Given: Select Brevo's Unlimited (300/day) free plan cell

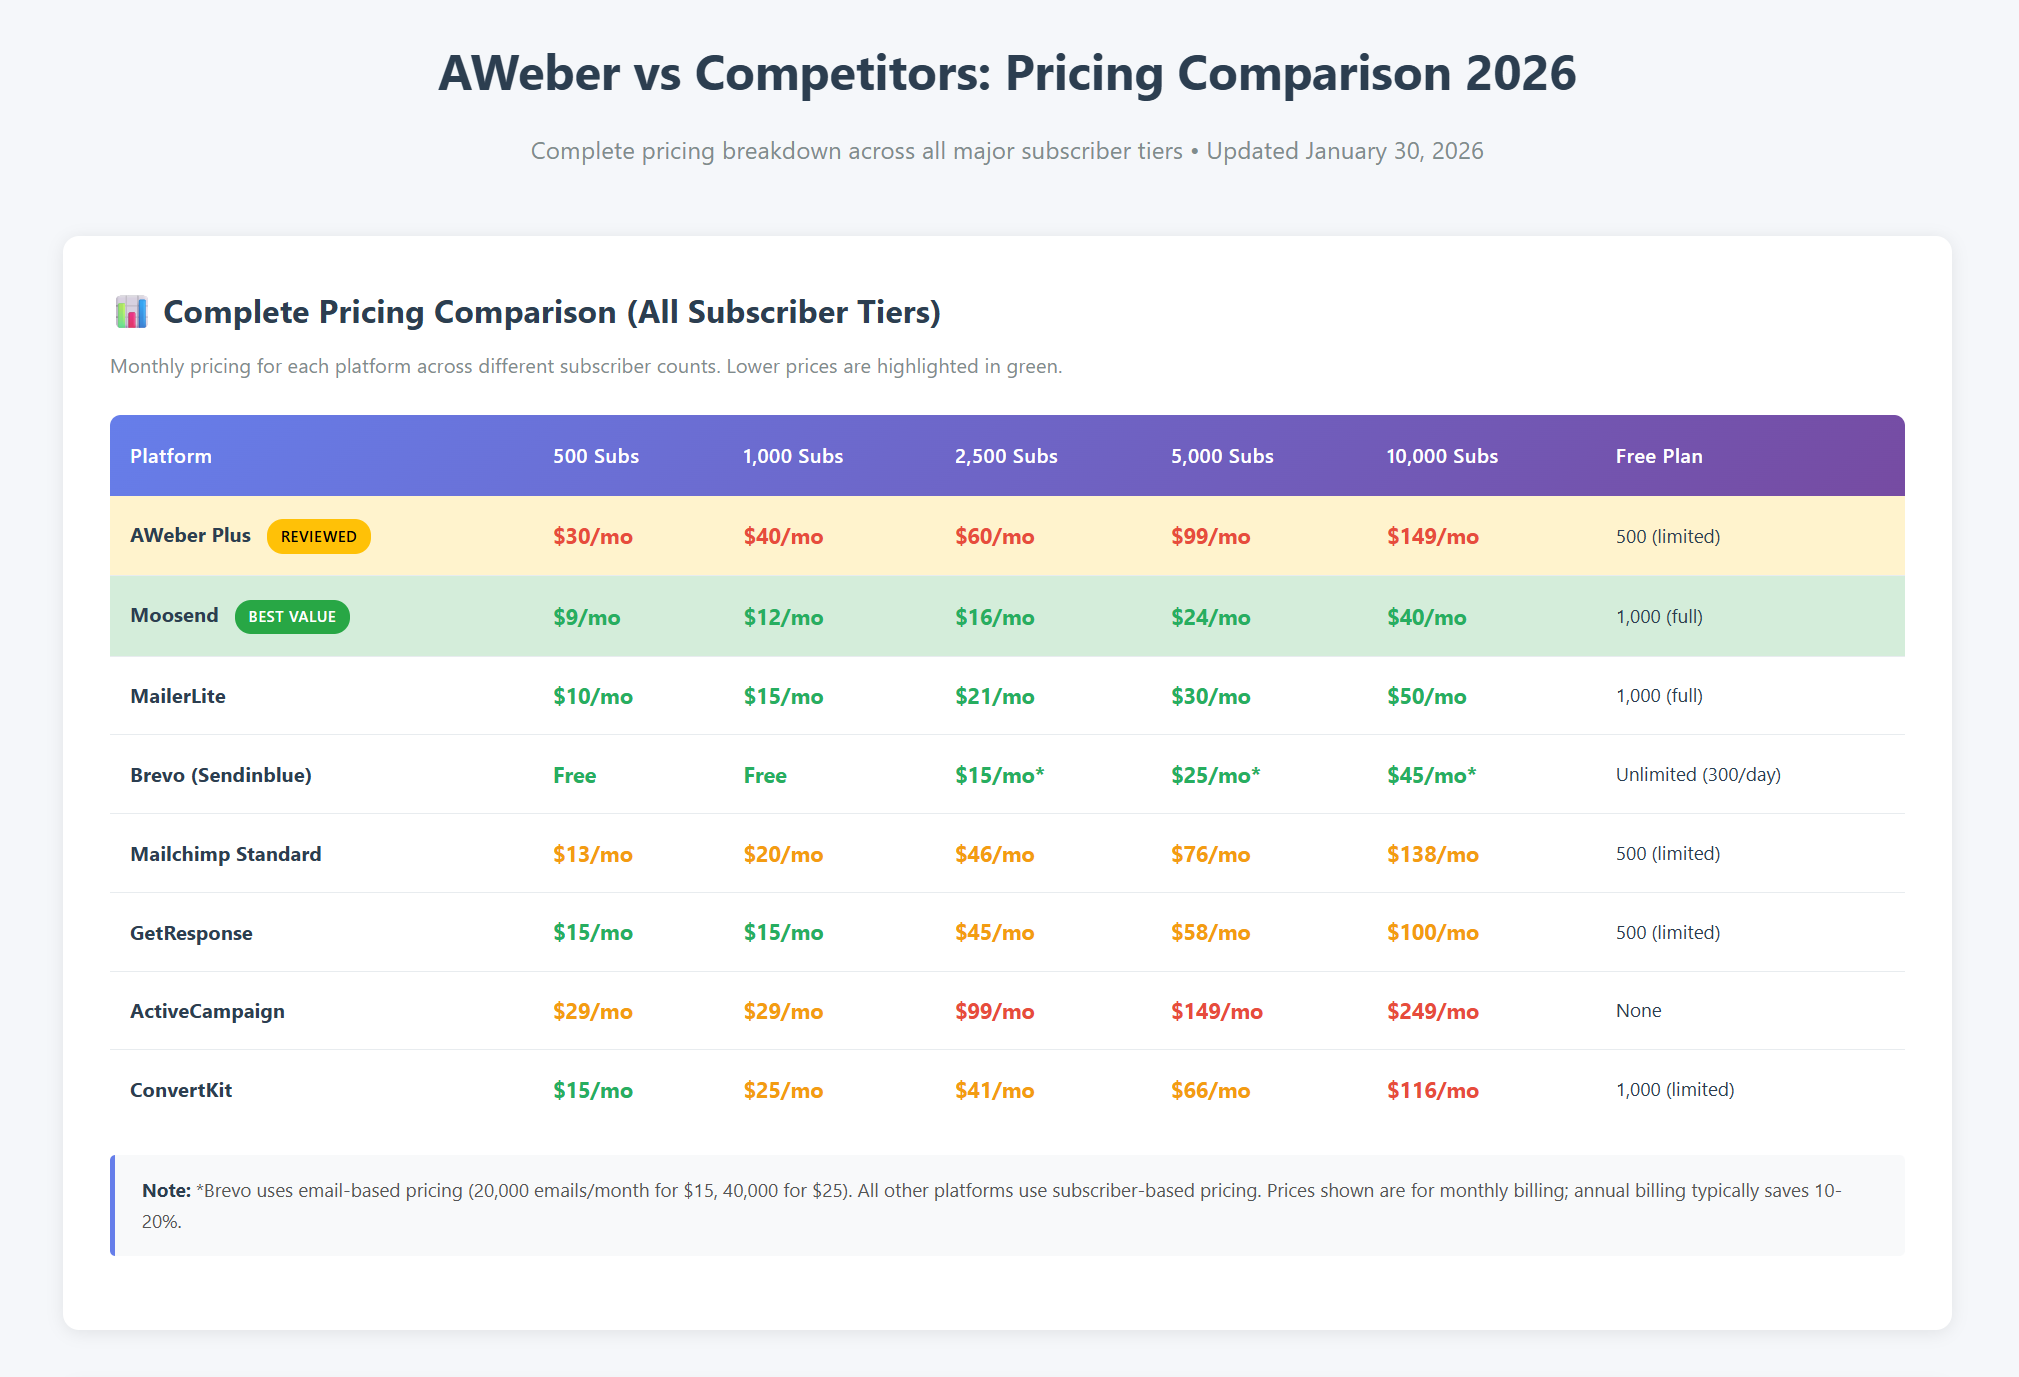Looking at the screenshot, I should (1698, 775).
